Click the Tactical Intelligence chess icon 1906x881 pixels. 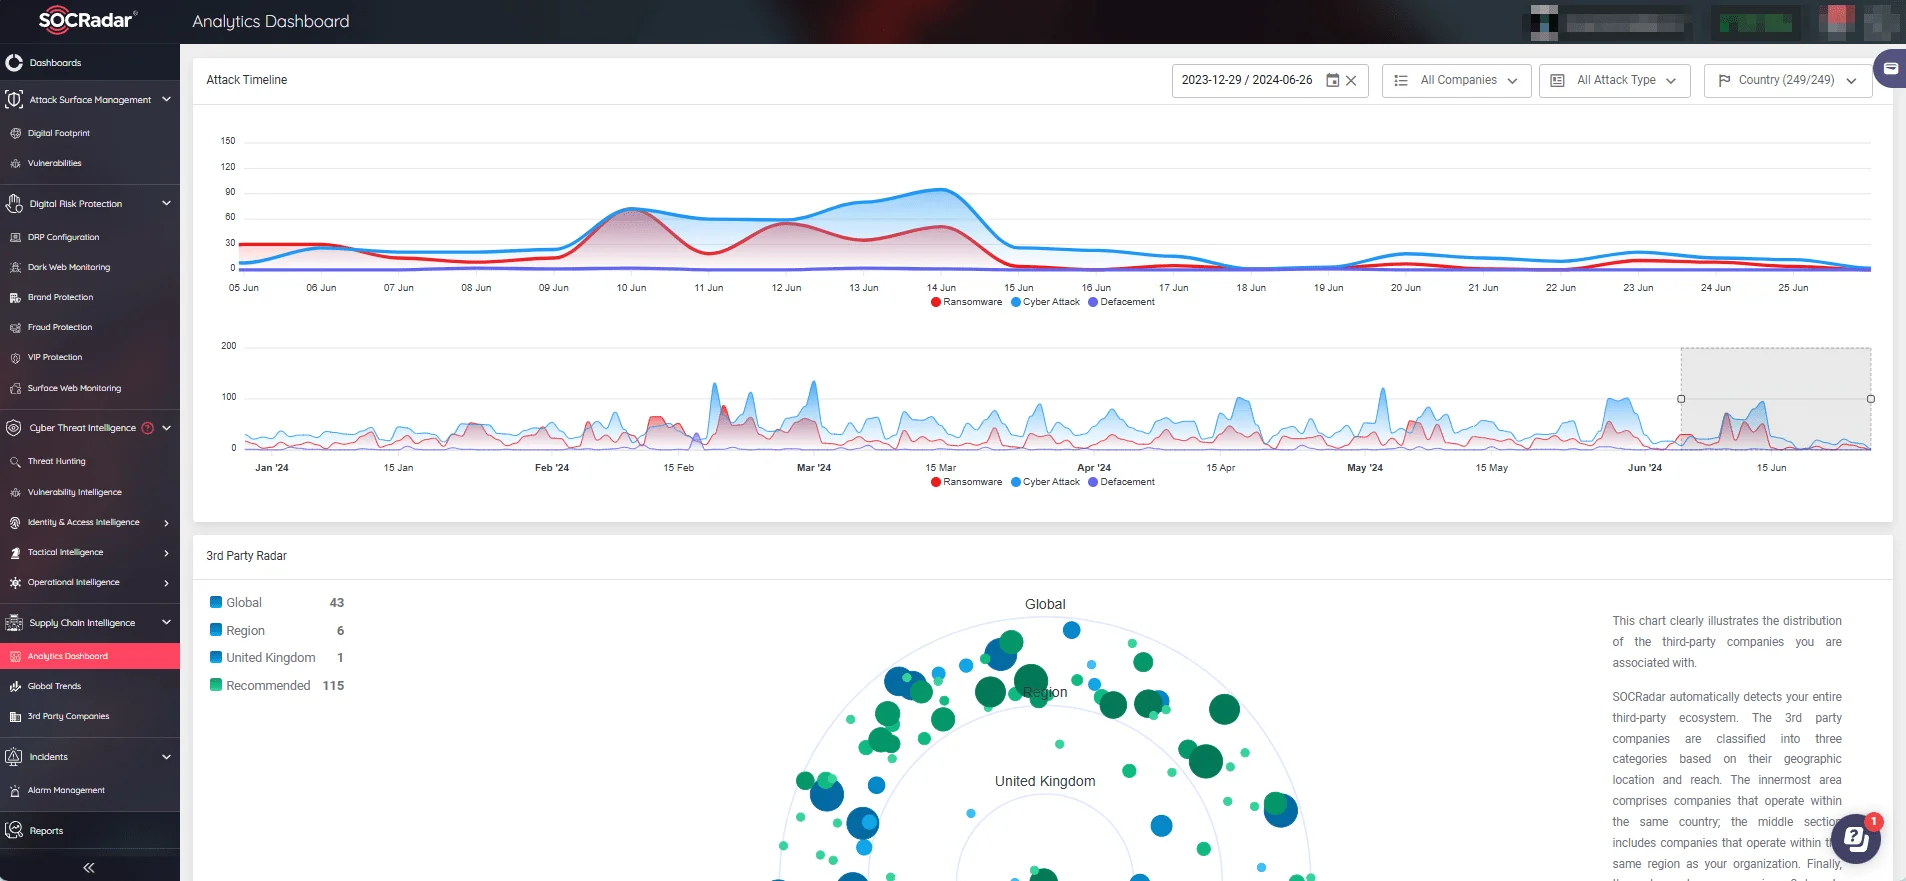15,552
